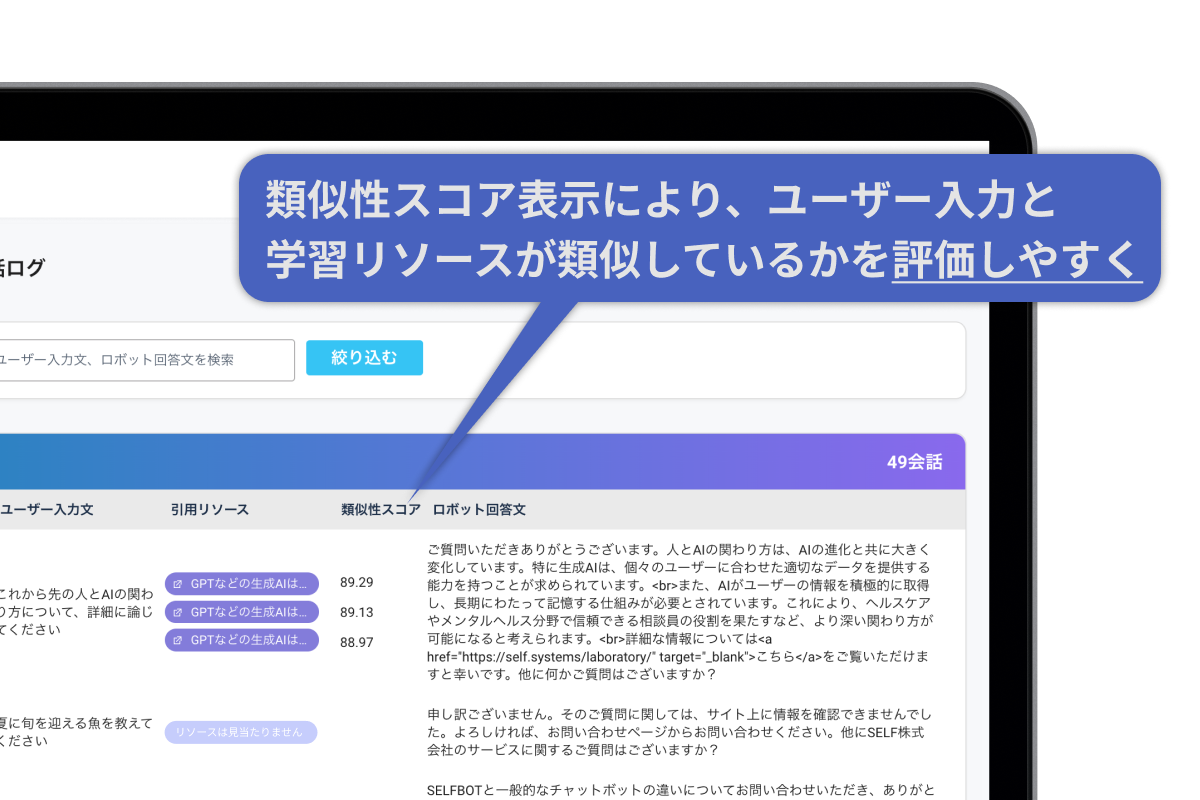Select the ユーザー入力文 column header
This screenshot has height=800, width=1200.
[x=47, y=510]
